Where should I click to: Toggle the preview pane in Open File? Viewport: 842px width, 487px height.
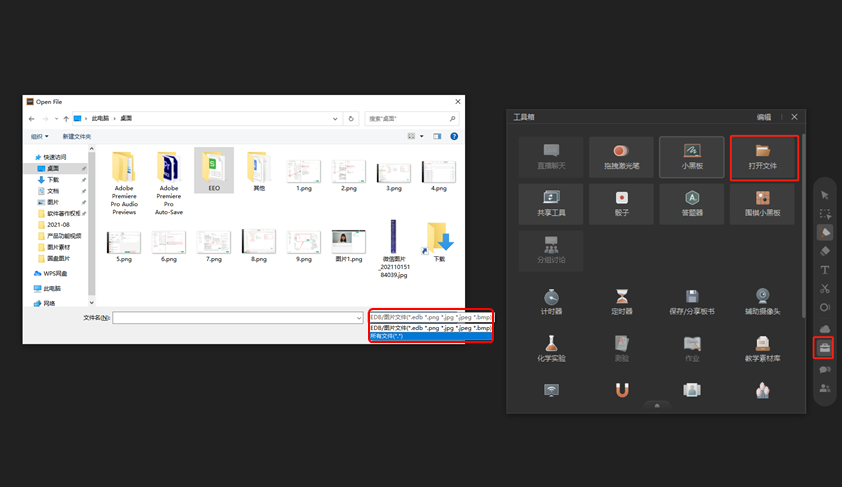pyautogui.click(x=437, y=136)
